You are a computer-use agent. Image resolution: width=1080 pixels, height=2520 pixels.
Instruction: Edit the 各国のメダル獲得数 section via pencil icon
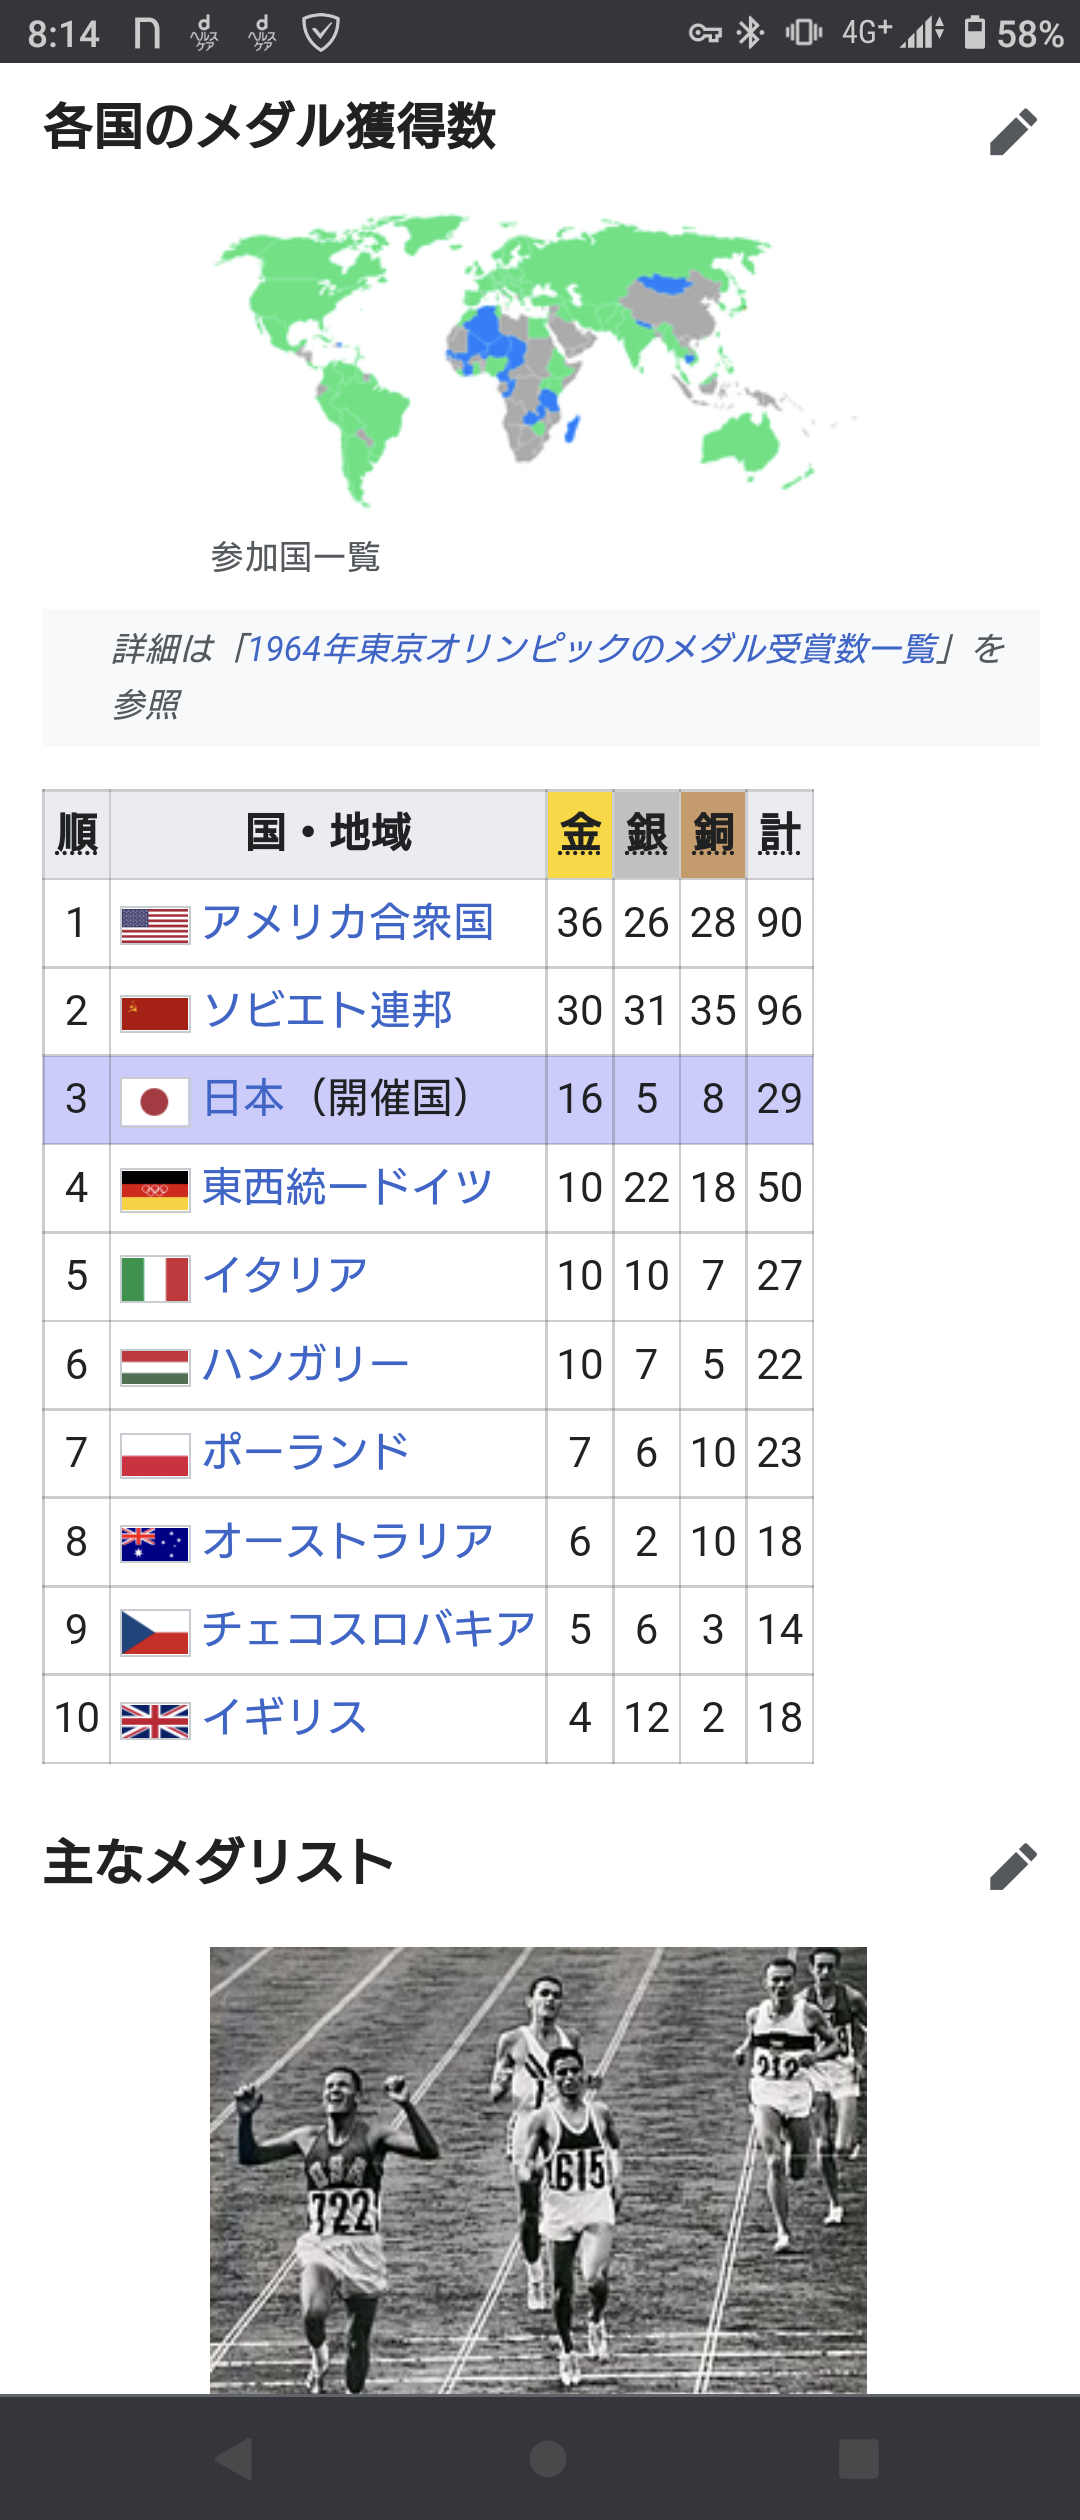coord(1013,131)
